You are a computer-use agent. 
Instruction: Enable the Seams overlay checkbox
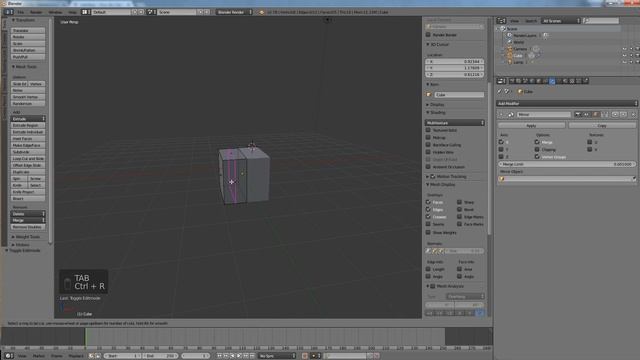[428, 224]
